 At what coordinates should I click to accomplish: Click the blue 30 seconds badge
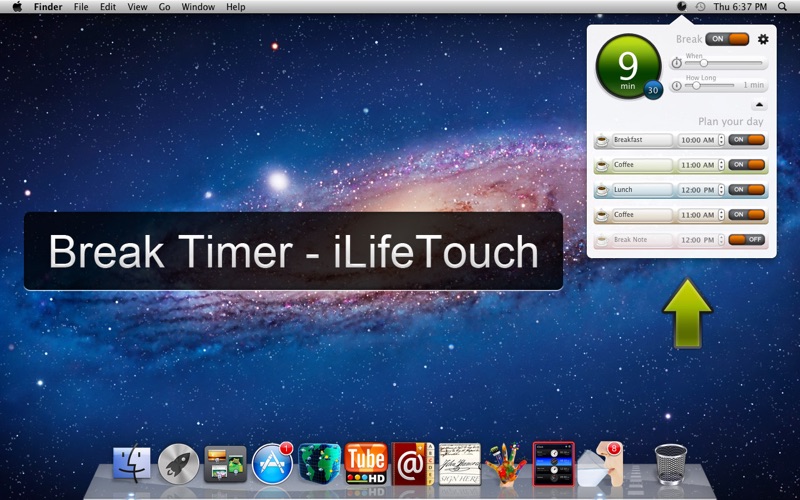(653, 90)
